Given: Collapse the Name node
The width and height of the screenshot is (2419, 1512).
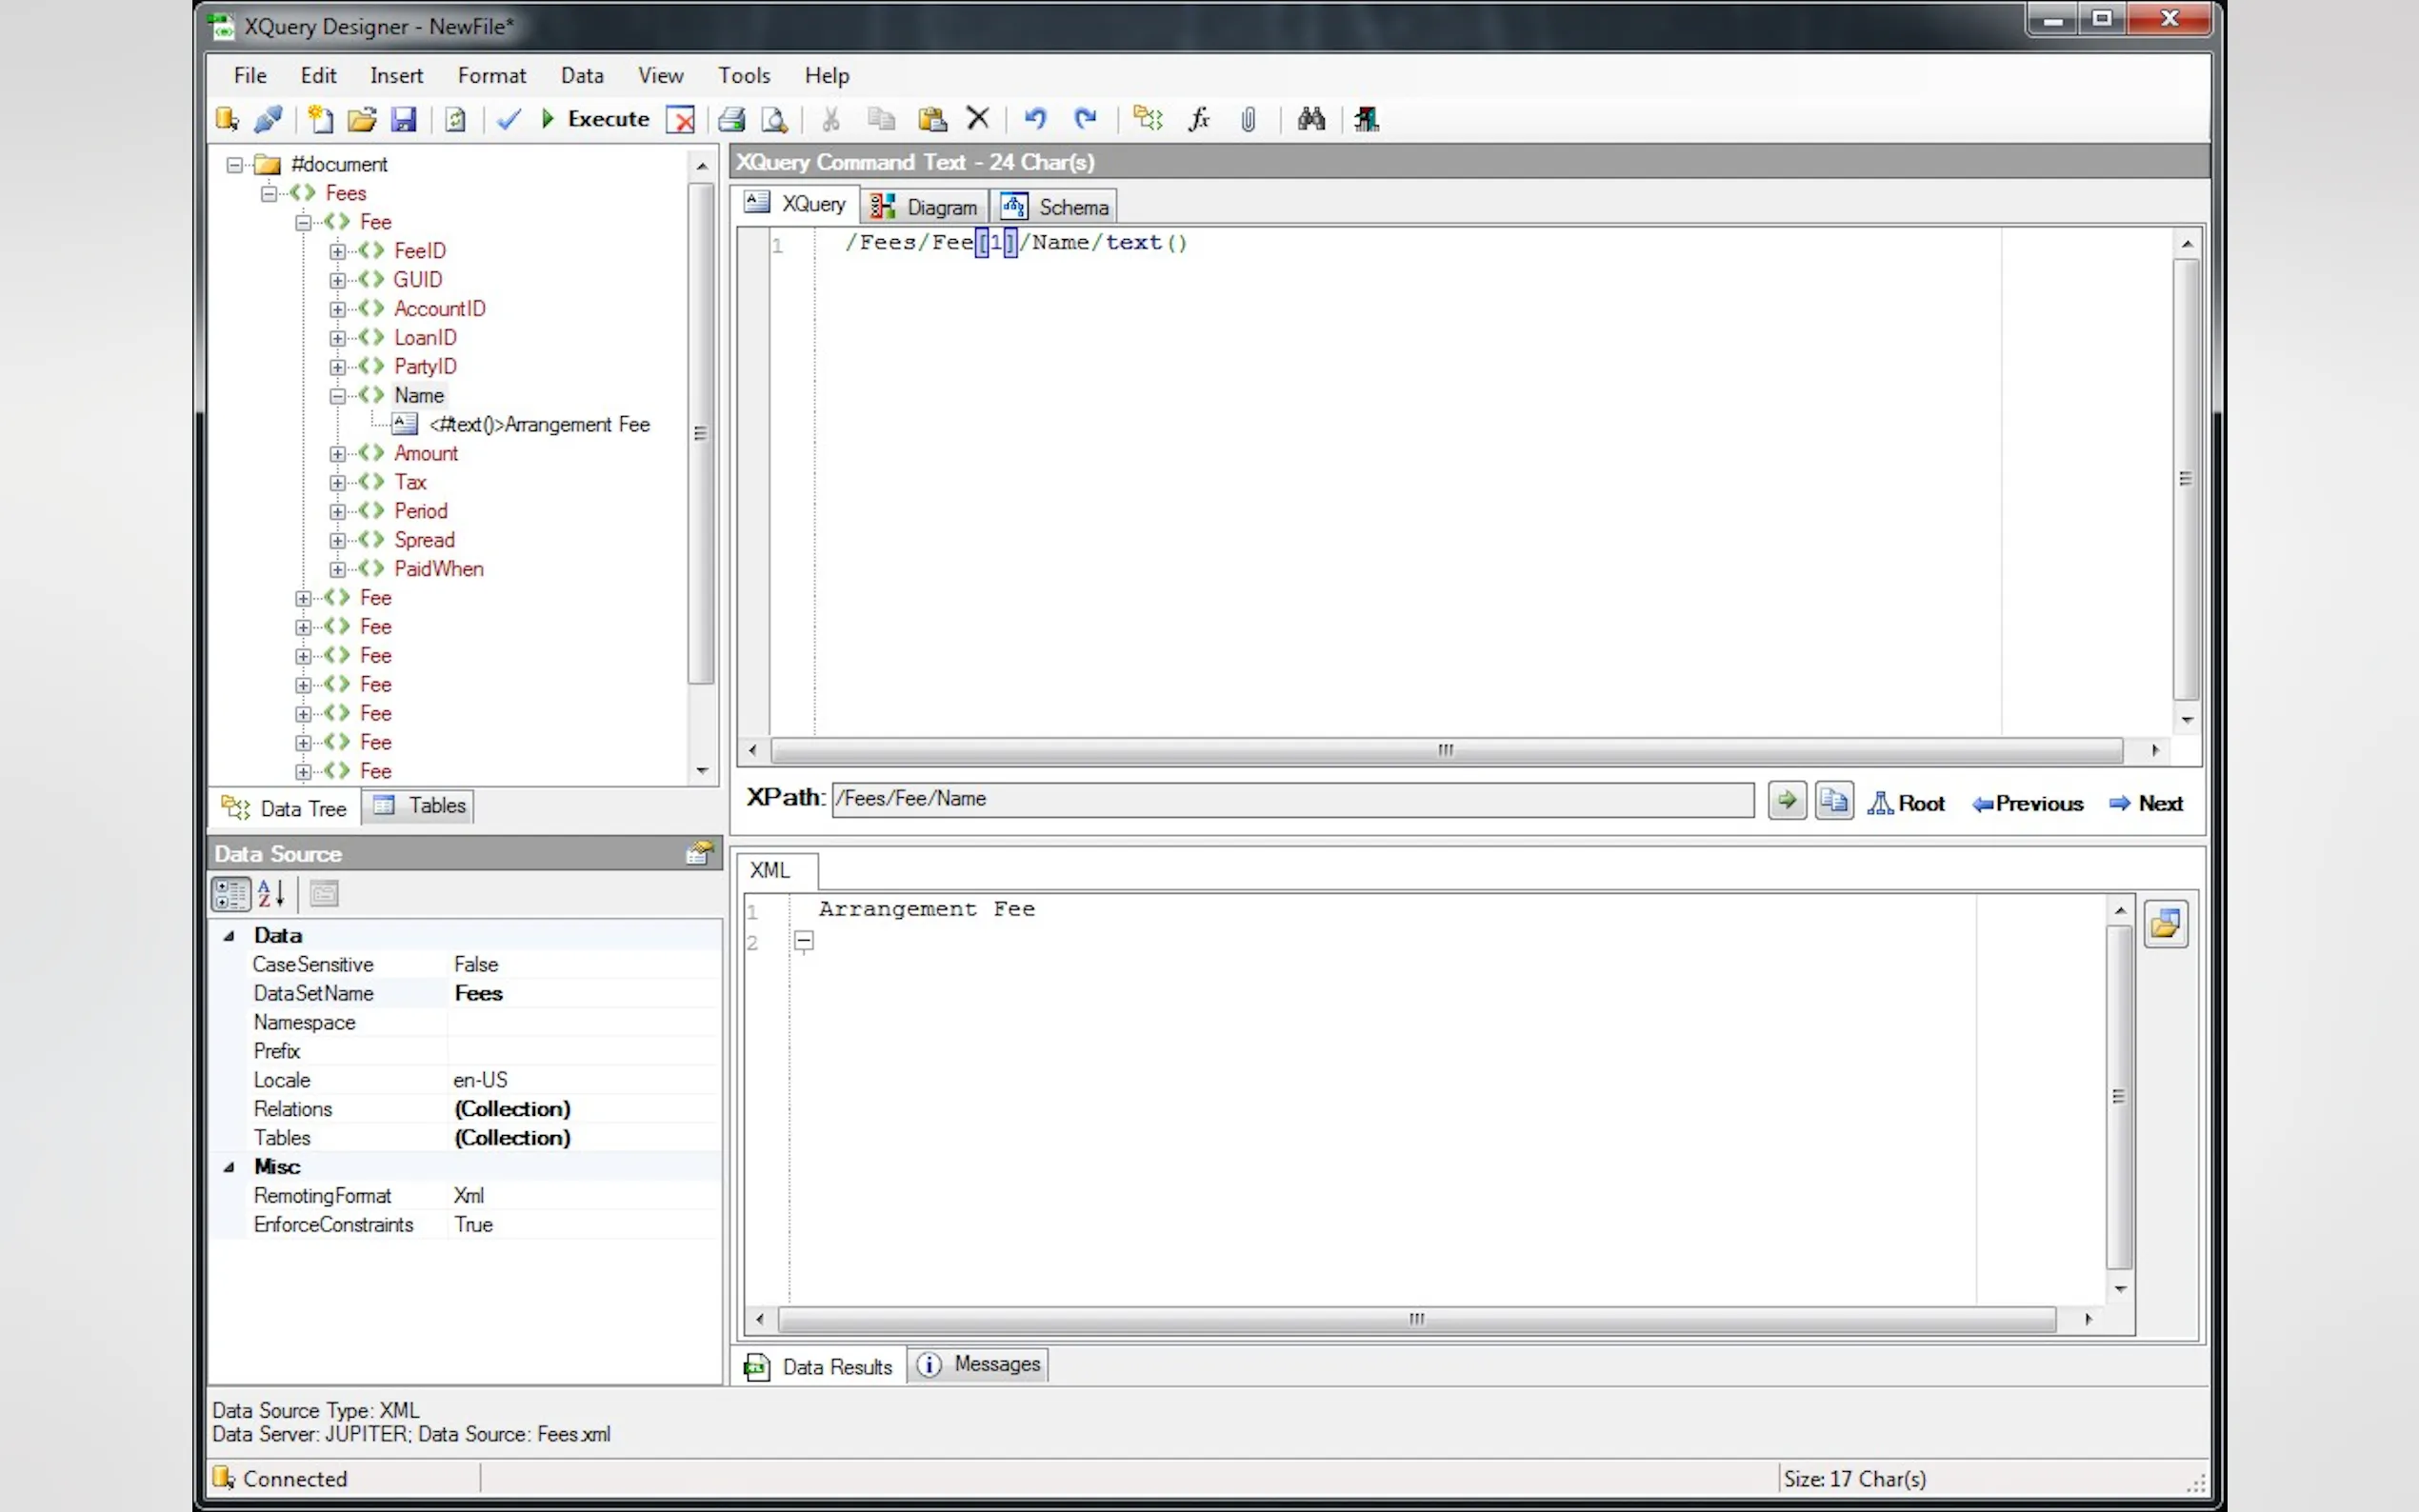Looking at the screenshot, I should tap(338, 397).
